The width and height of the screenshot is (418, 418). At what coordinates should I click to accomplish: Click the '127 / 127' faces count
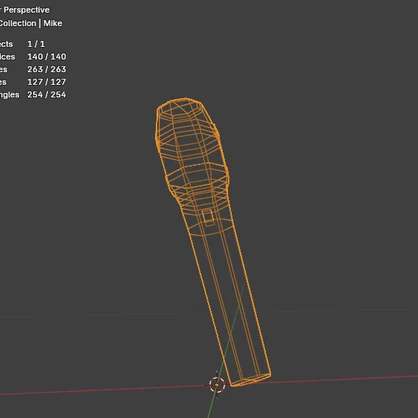click(47, 82)
